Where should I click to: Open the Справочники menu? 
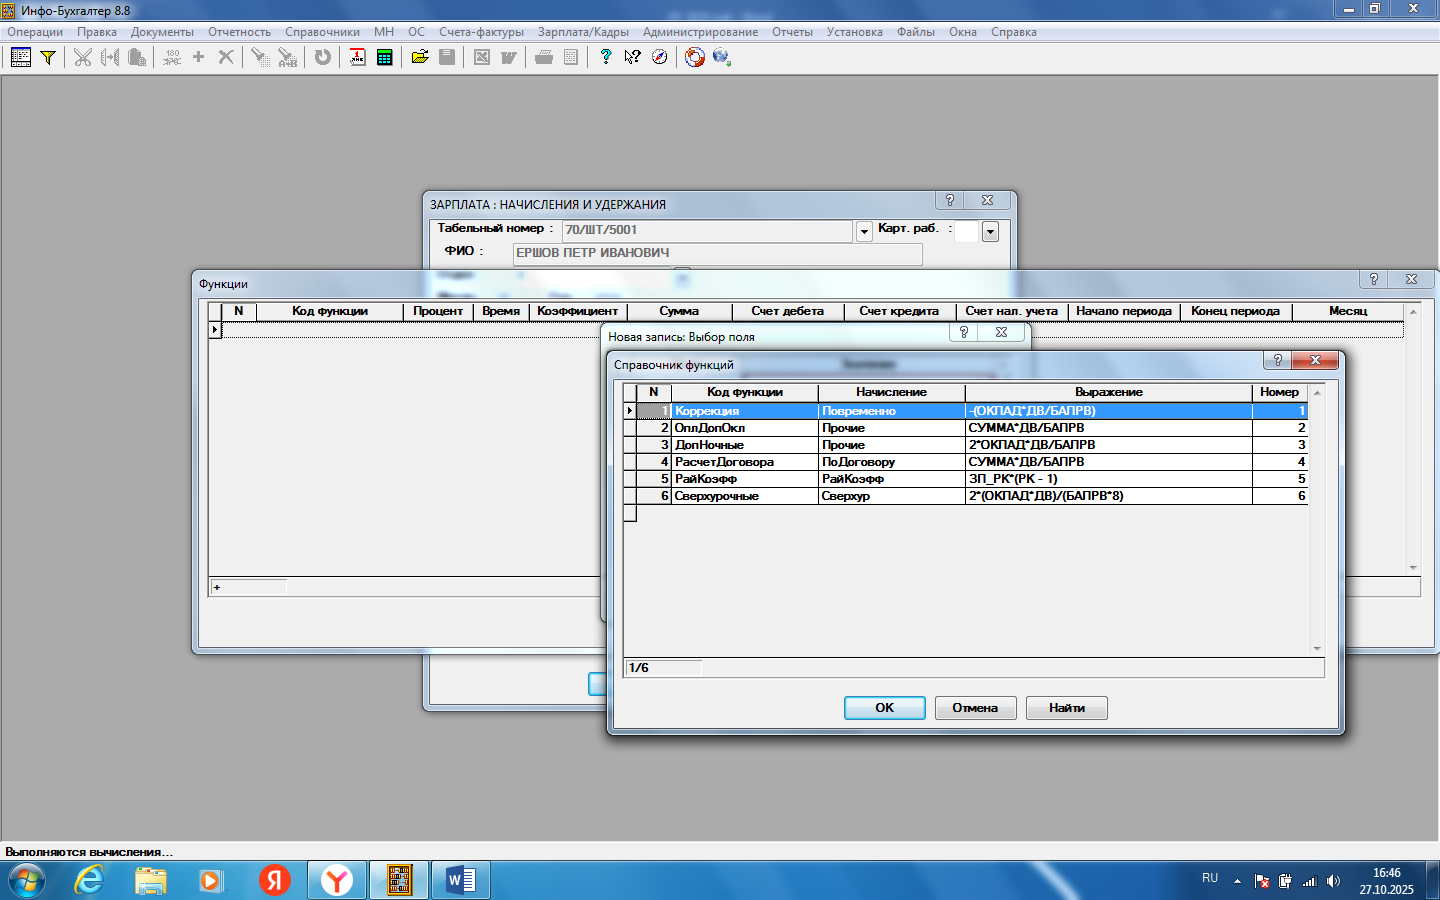coord(322,32)
